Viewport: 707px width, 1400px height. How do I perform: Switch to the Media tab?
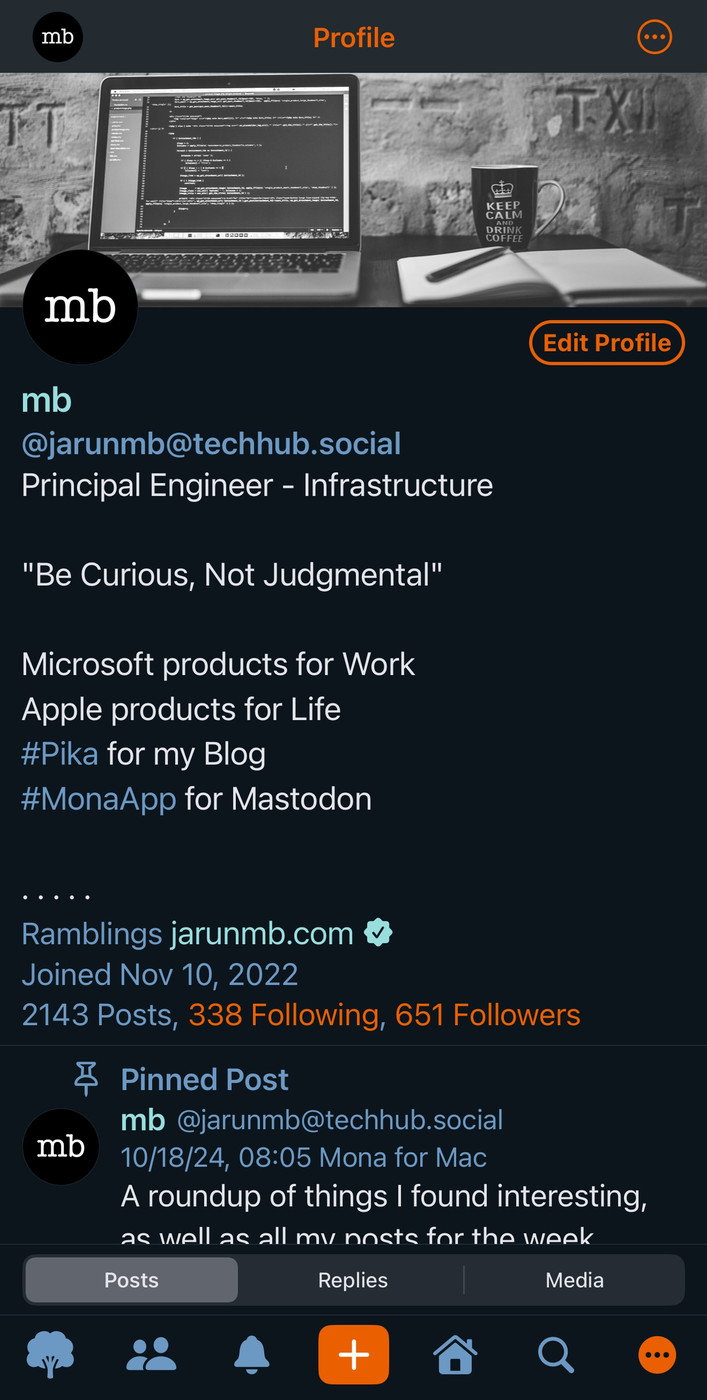pos(574,1280)
